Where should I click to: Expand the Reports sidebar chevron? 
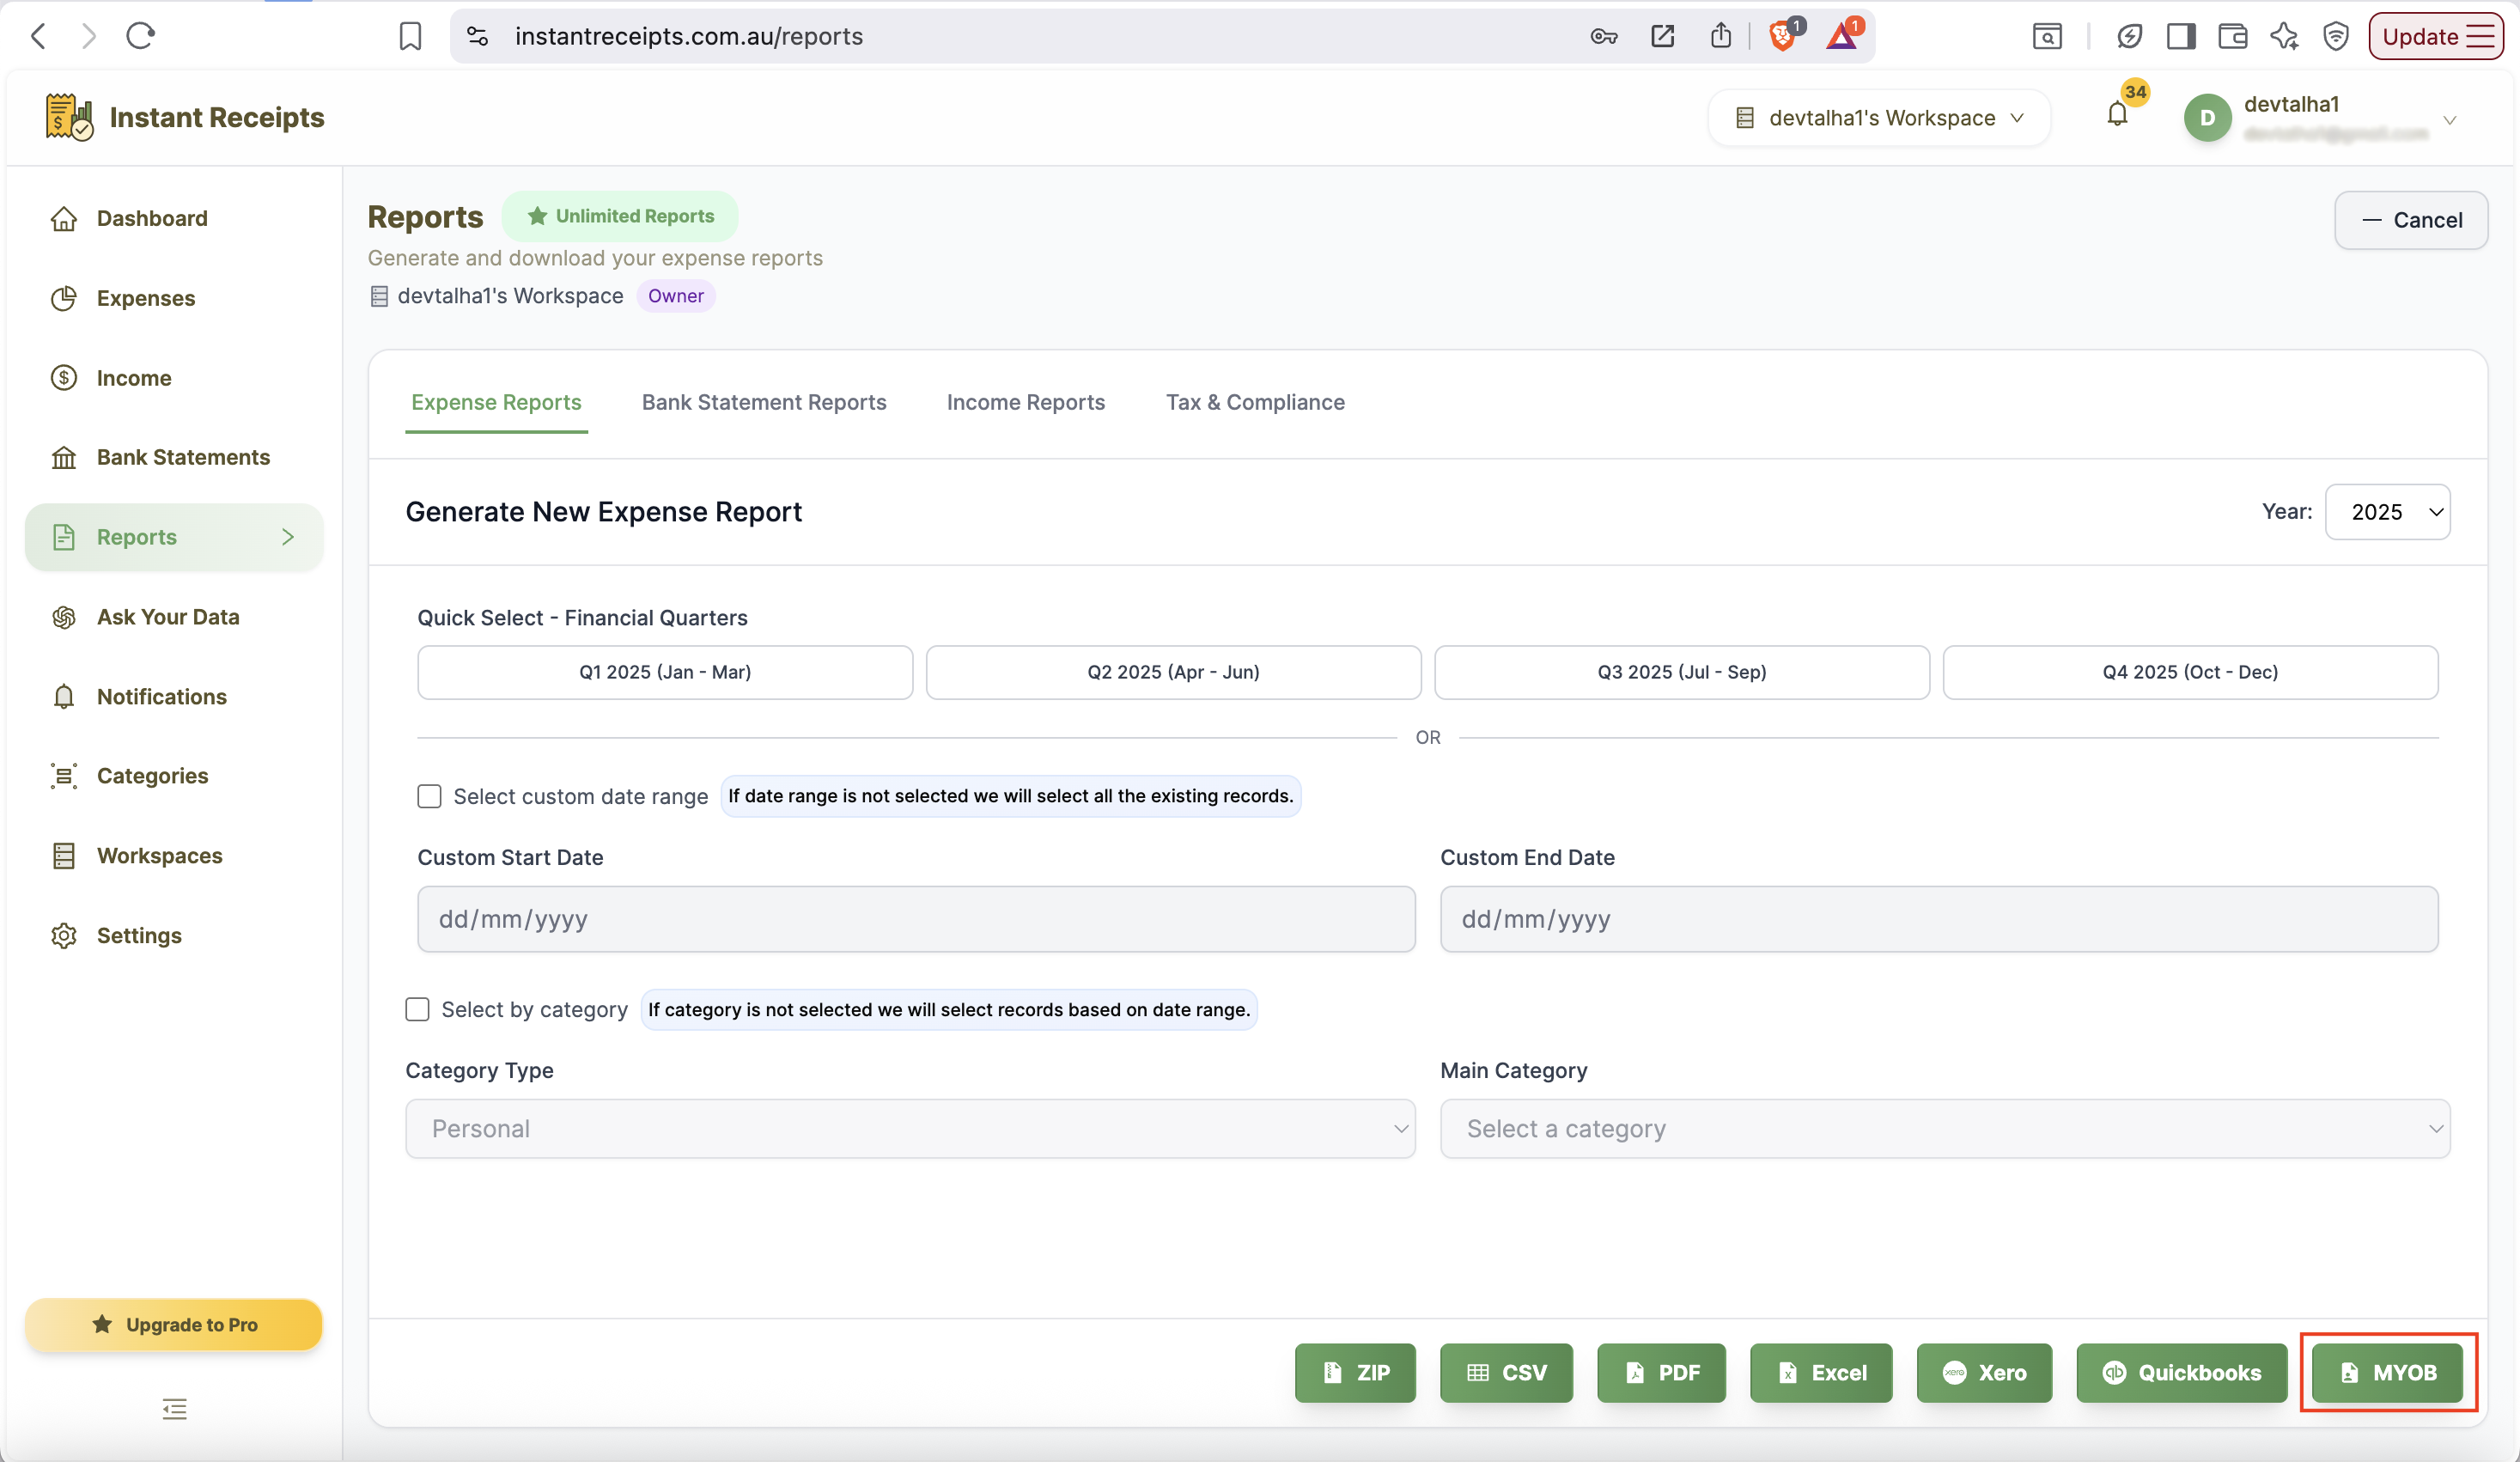(x=288, y=537)
